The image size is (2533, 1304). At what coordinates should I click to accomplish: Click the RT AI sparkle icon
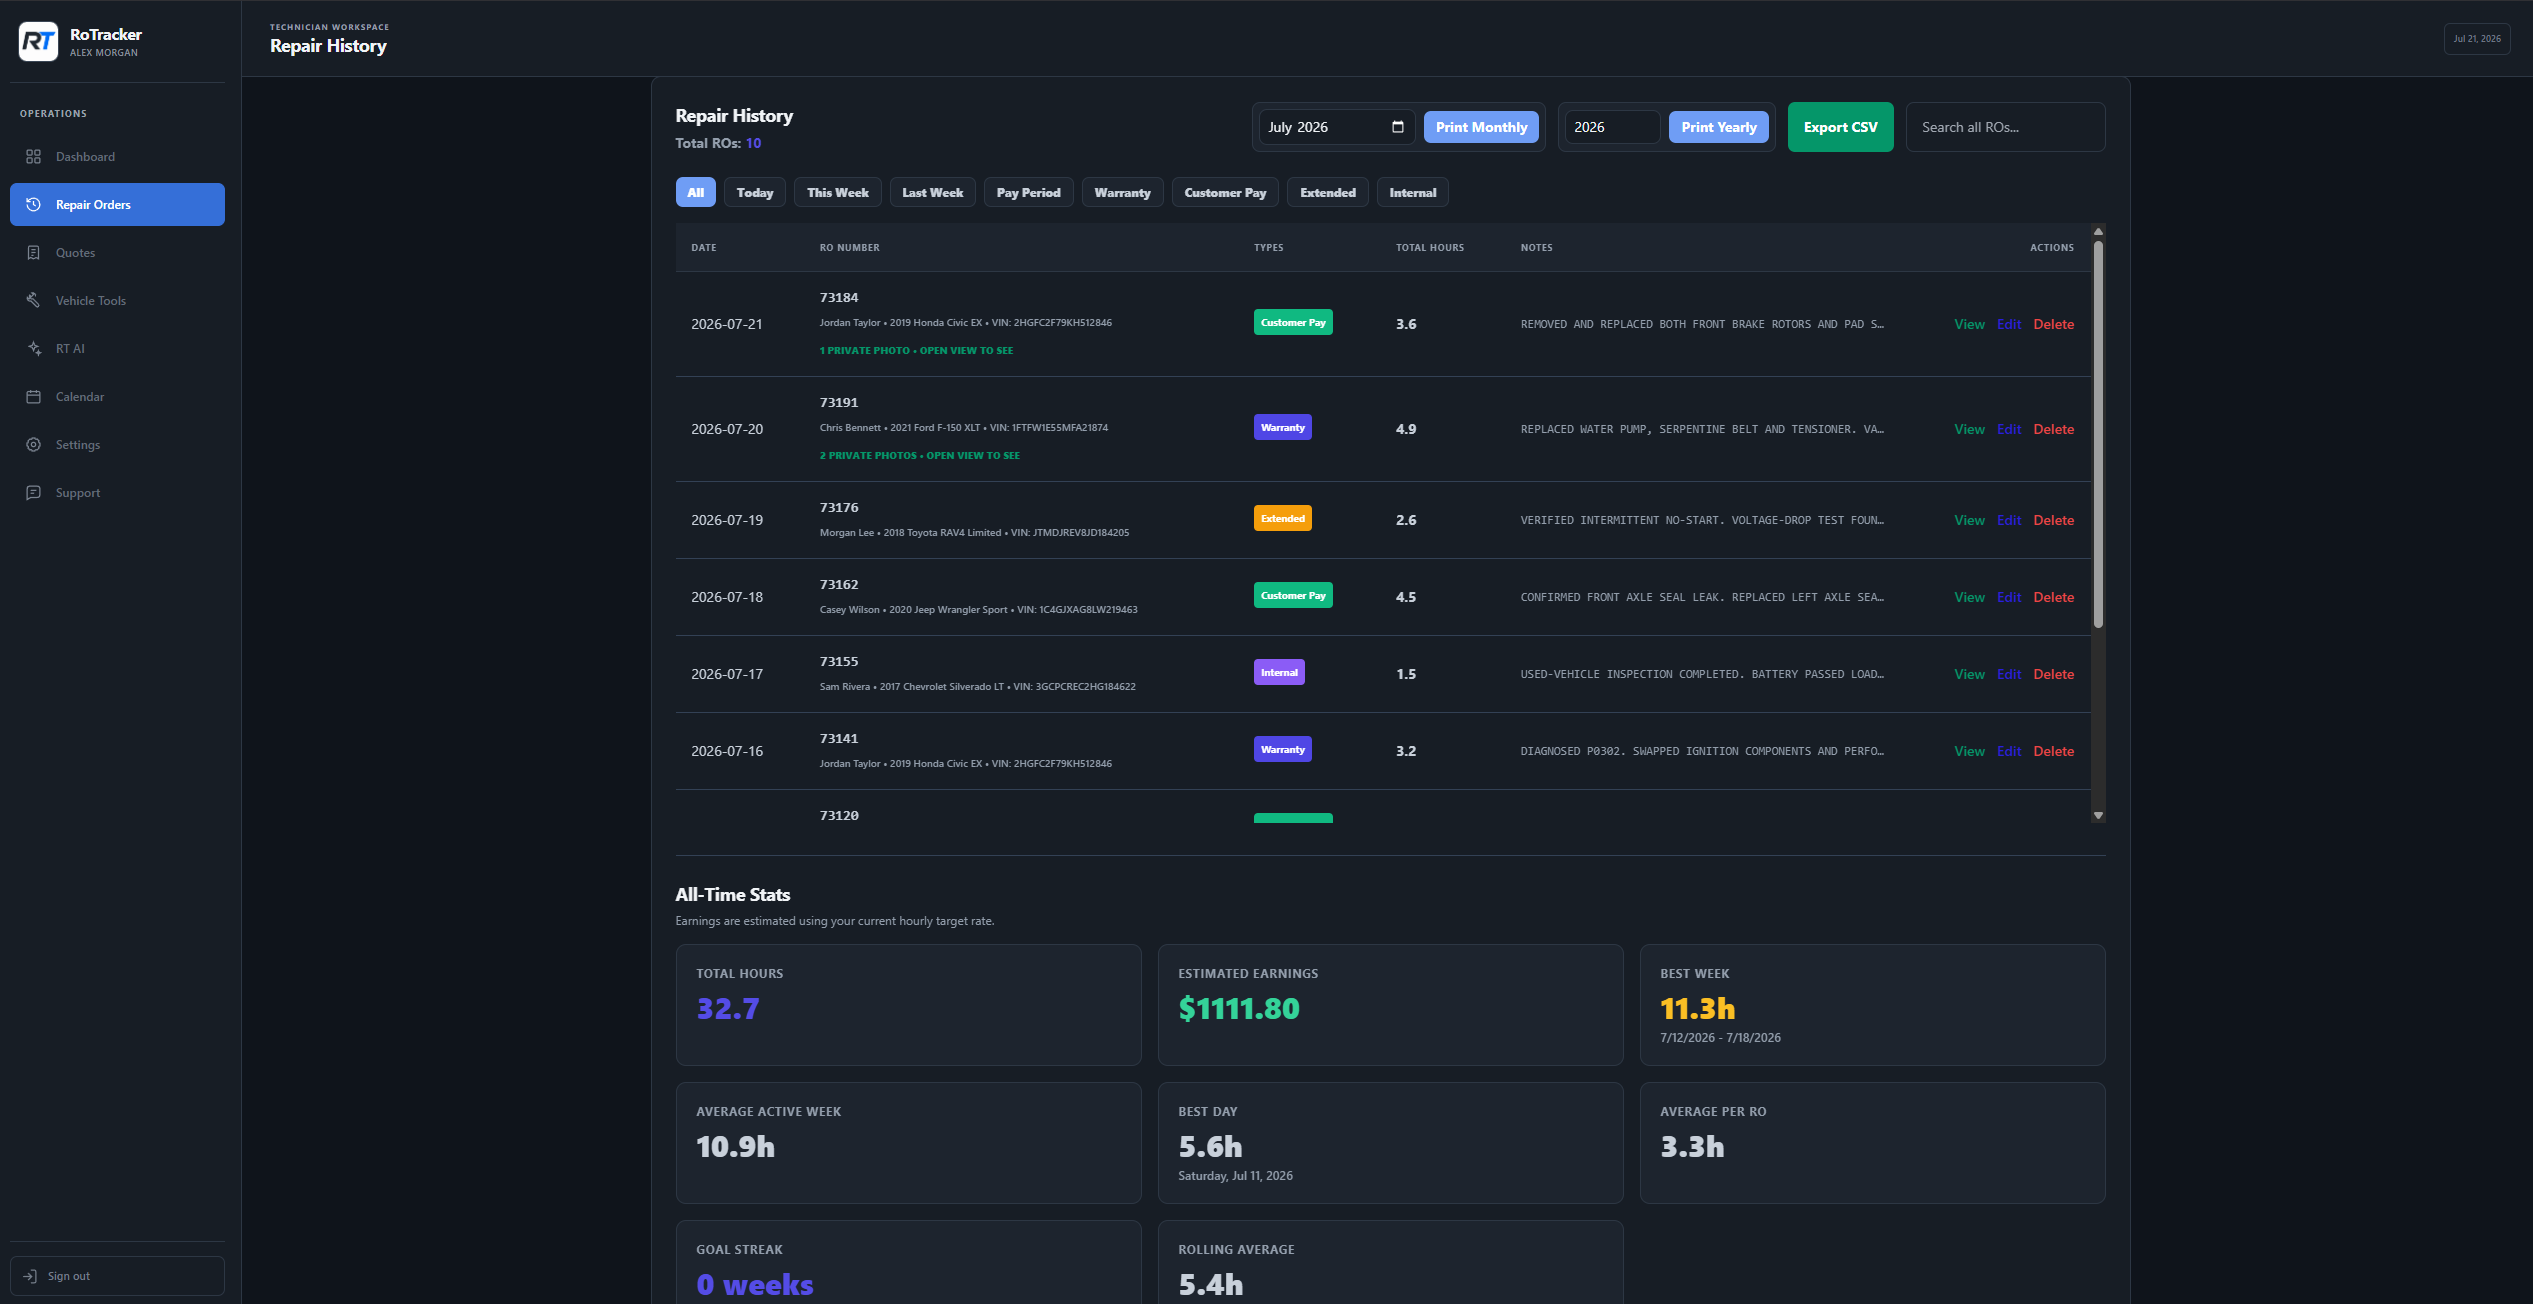(33, 349)
